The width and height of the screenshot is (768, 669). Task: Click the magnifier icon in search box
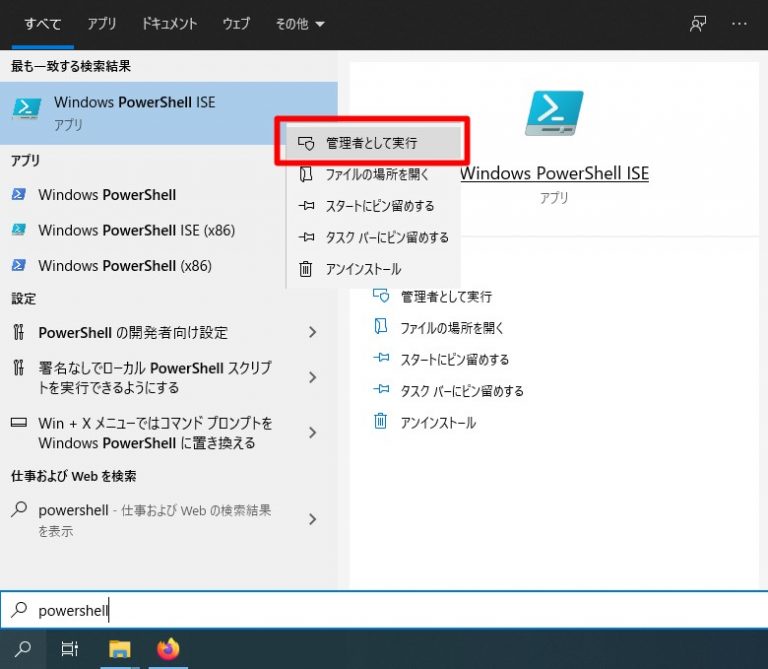tap(20, 610)
